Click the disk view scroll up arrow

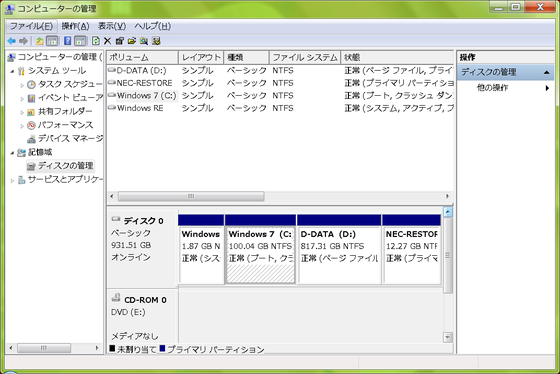point(448,212)
